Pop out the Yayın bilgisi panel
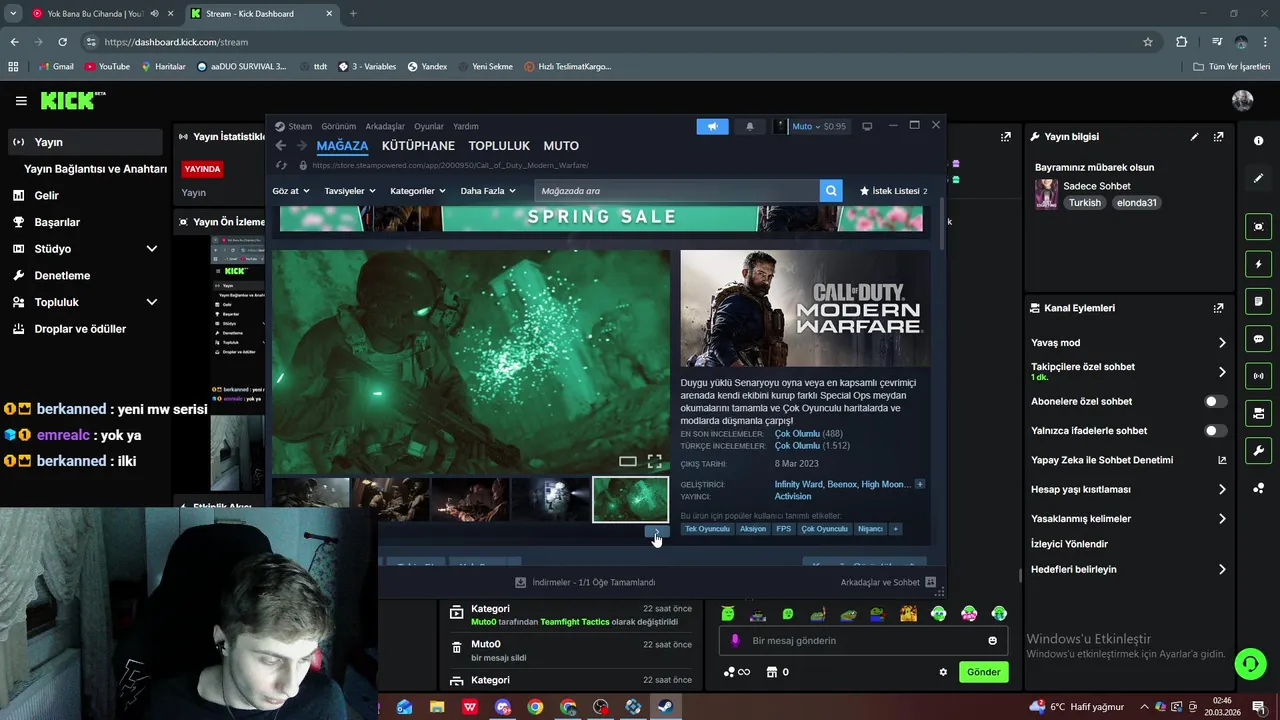Screen dimensions: 1280x720 pos(1218,137)
